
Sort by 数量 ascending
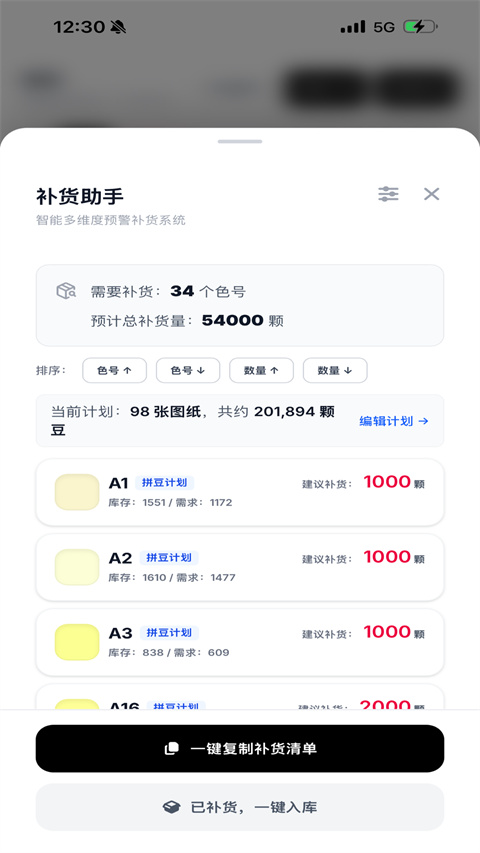[261, 370]
